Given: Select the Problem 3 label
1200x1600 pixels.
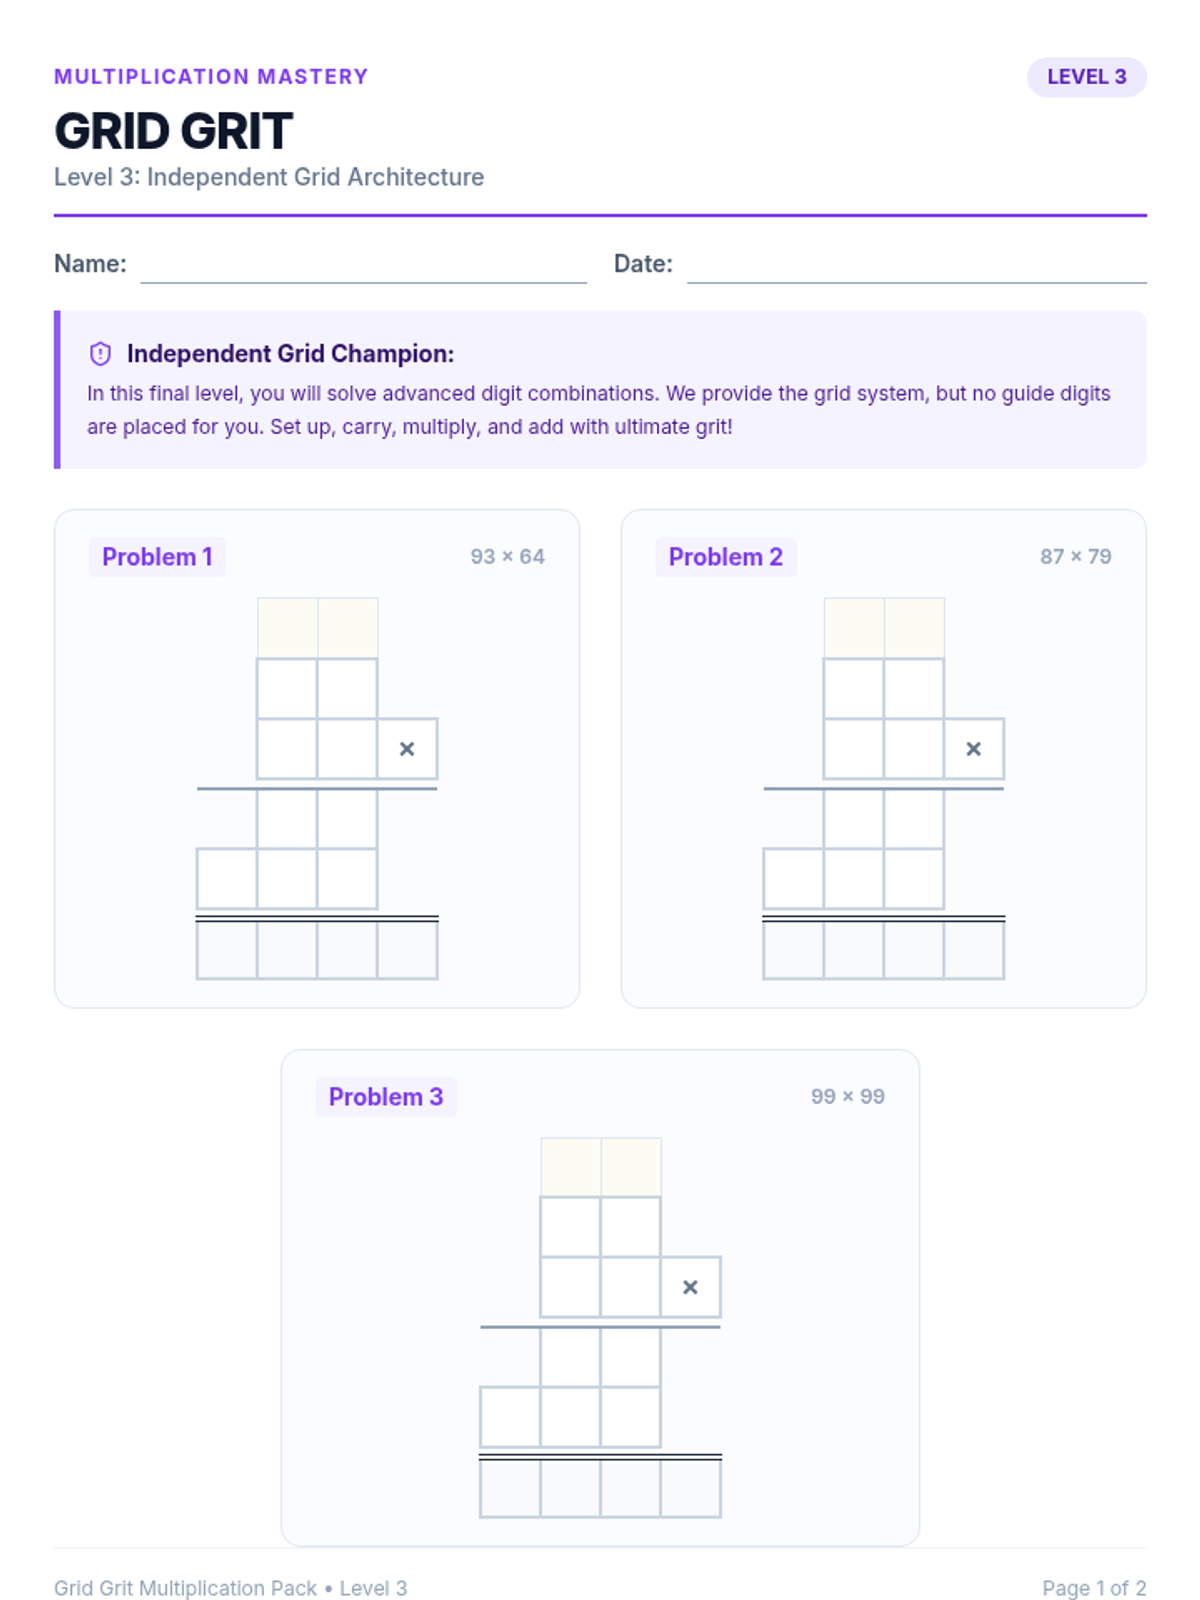Looking at the screenshot, I should click(x=386, y=1097).
